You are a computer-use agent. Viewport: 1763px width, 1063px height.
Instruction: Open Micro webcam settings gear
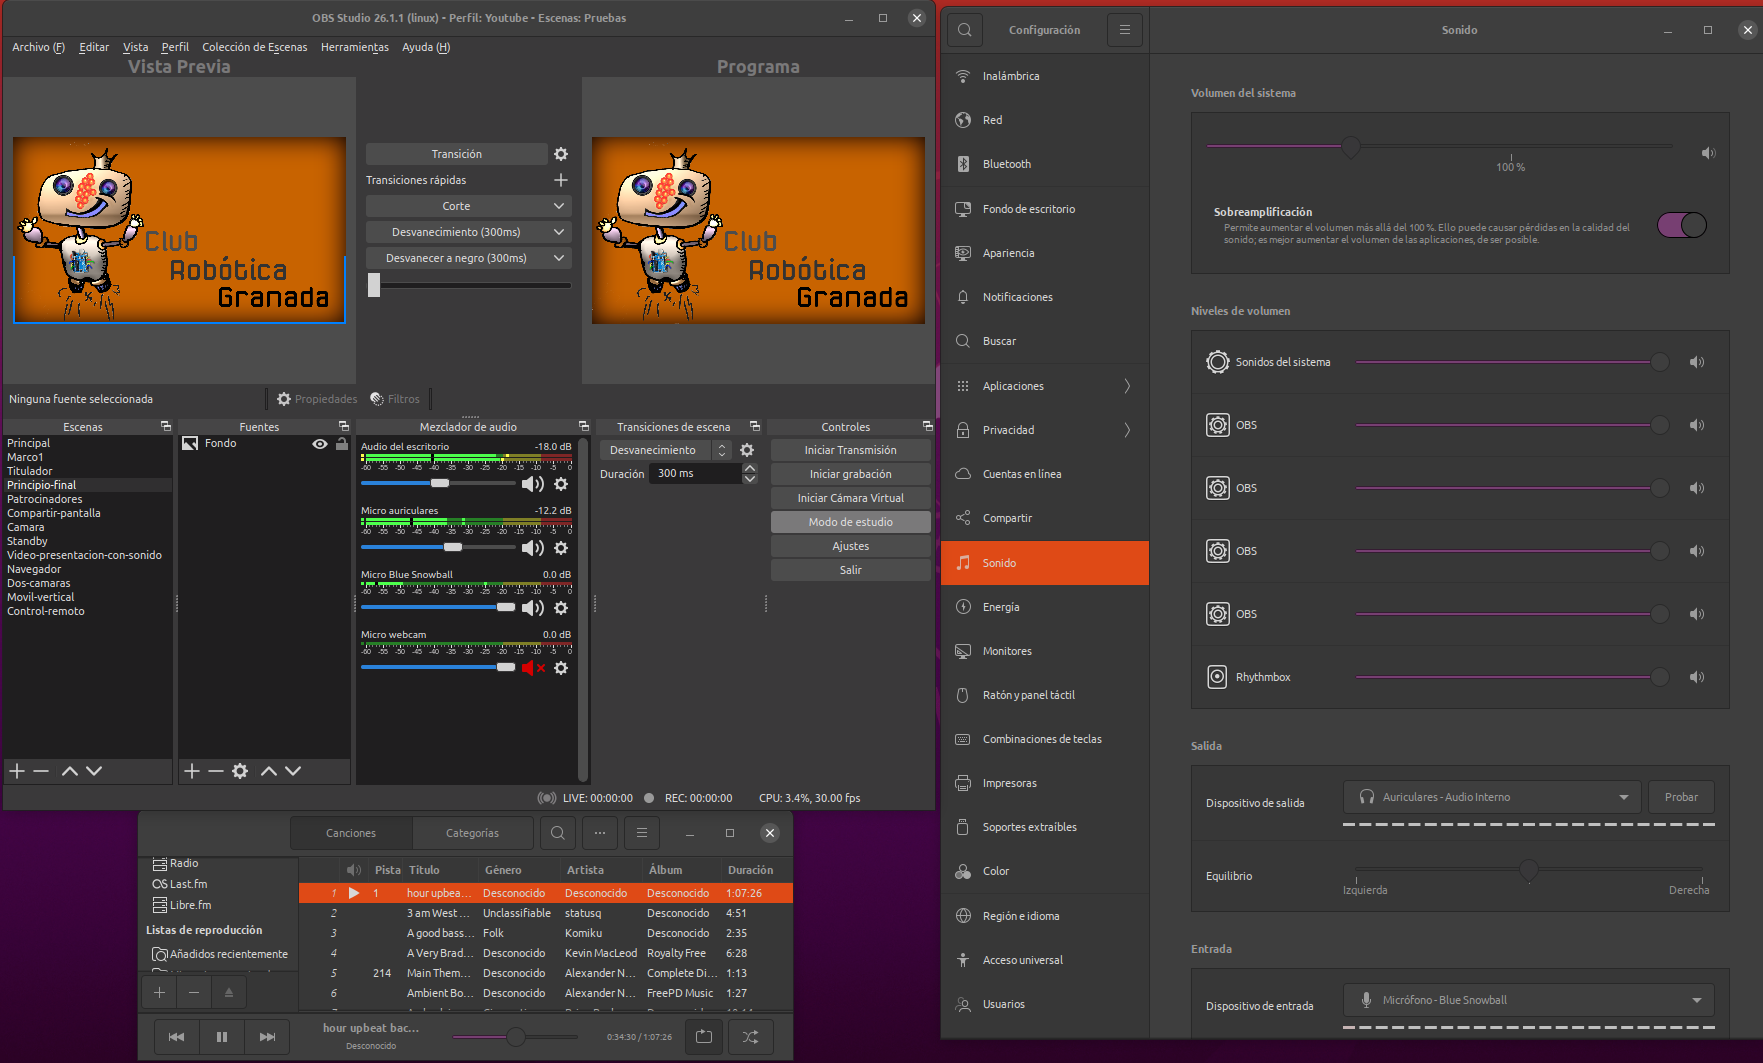(x=561, y=668)
